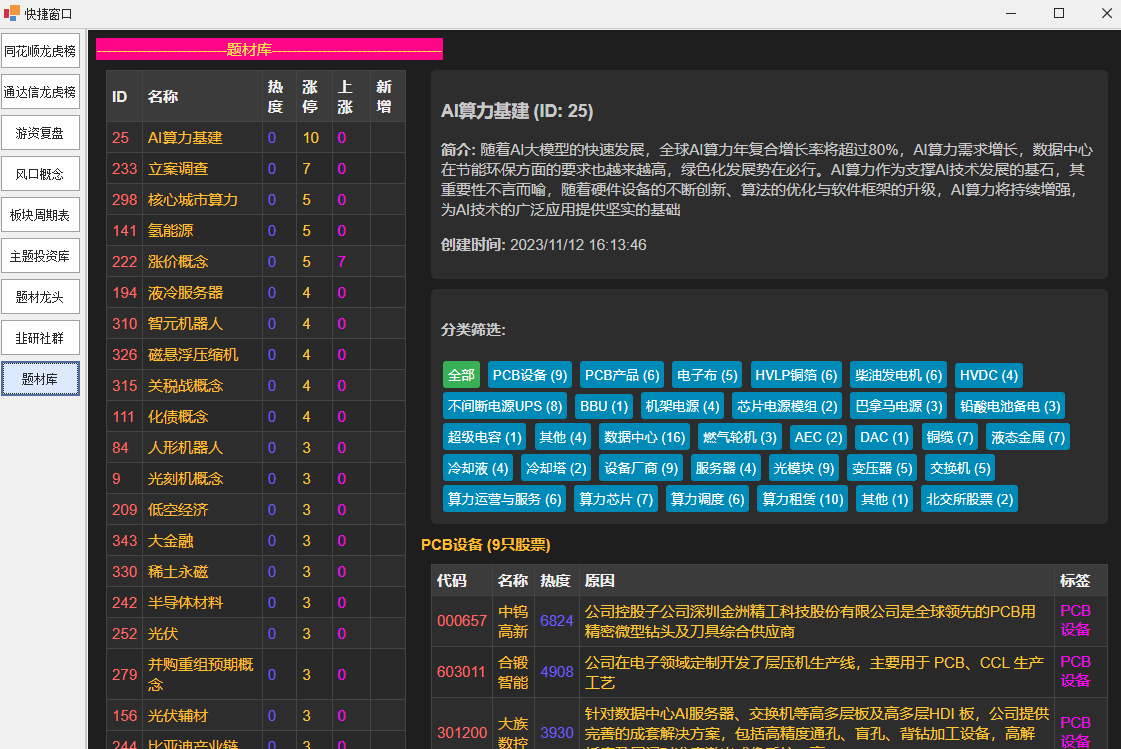Screen dimensions: 1121x749
Task: Apply the 液态金属 (7) filter
Action: (1027, 437)
